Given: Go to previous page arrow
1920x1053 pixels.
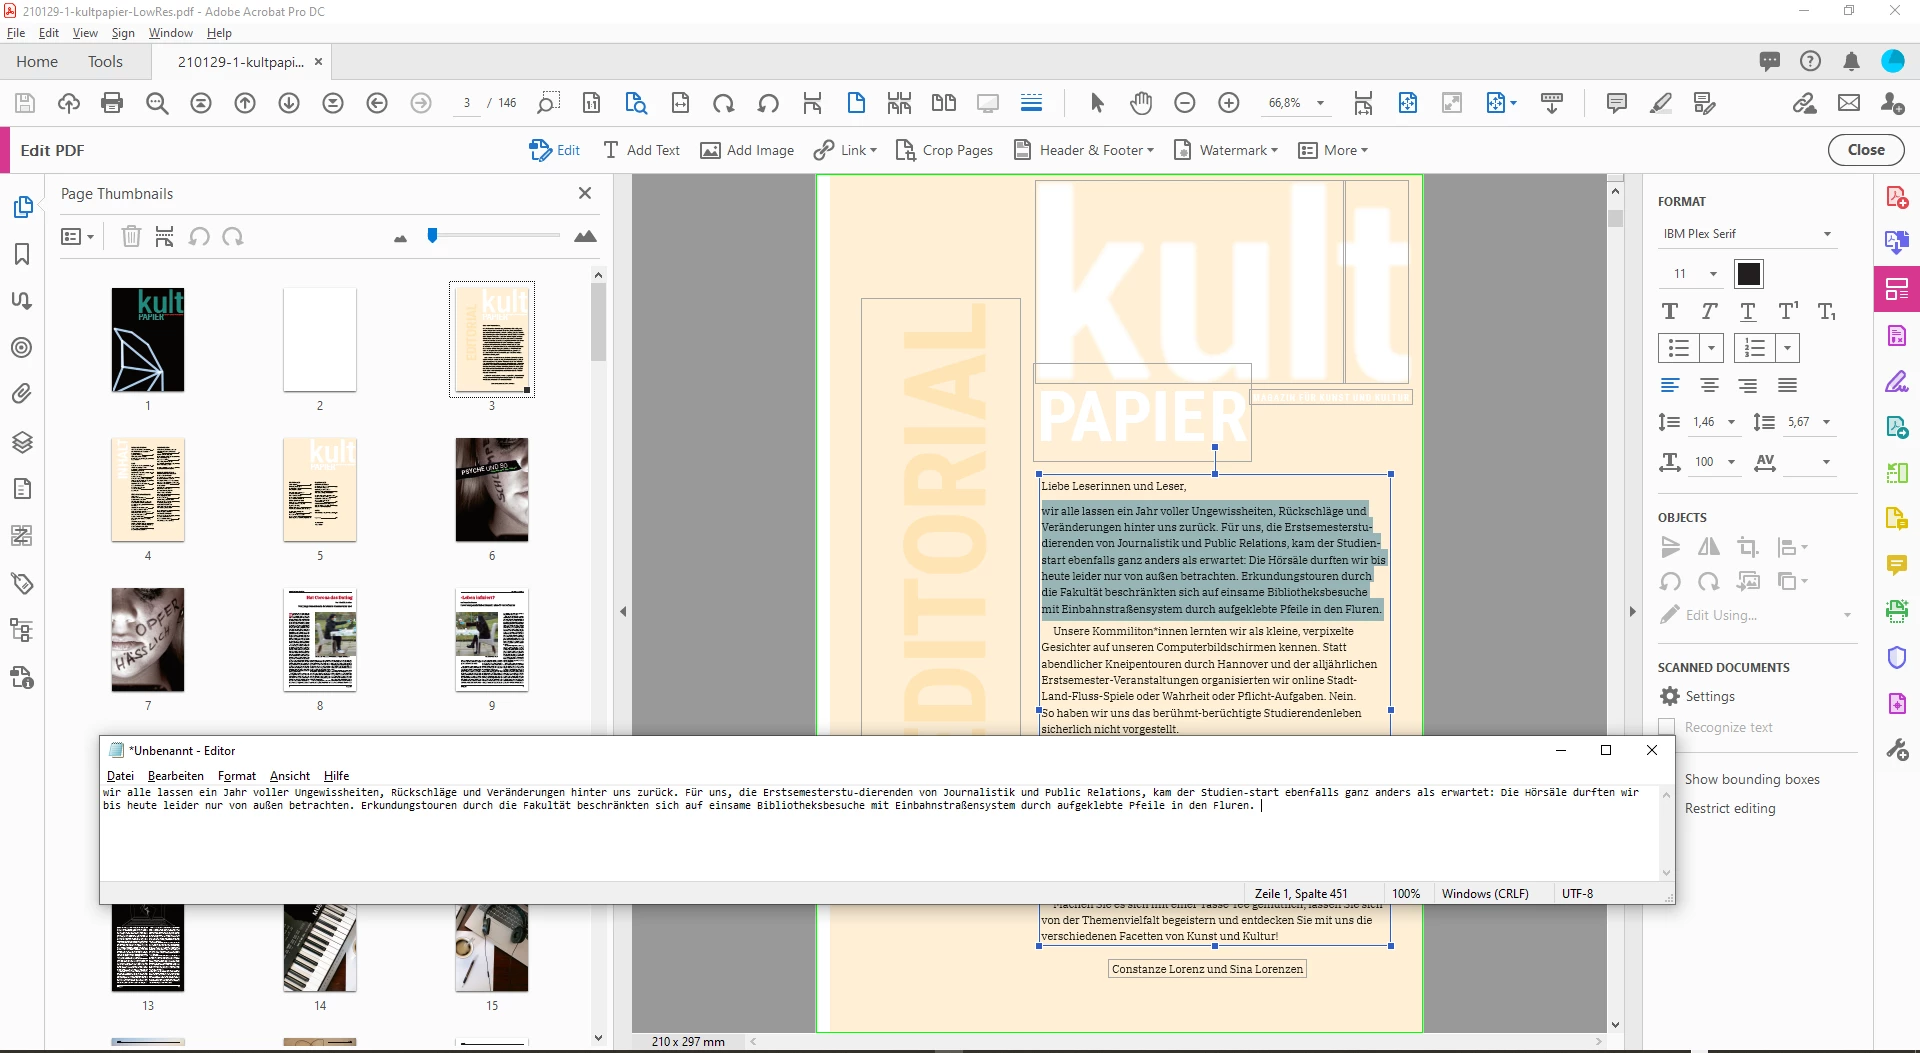Looking at the screenshot, I should point(245,103).
